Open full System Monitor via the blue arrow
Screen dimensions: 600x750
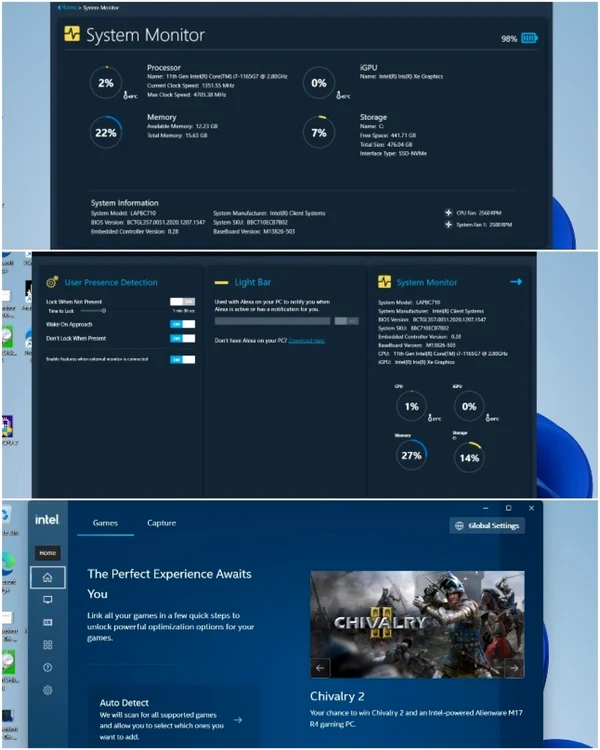(x=516, y=282)
